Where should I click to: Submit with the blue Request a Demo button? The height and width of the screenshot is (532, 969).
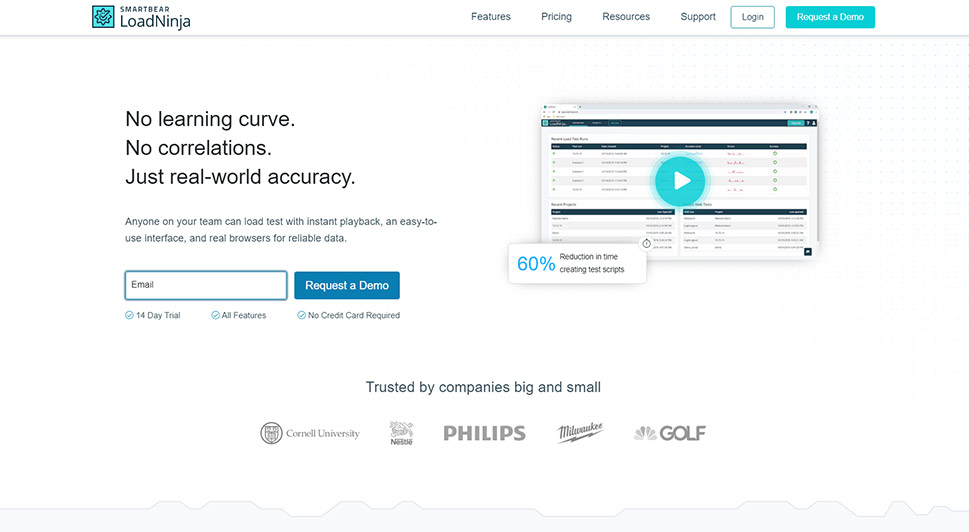(347, 285)
